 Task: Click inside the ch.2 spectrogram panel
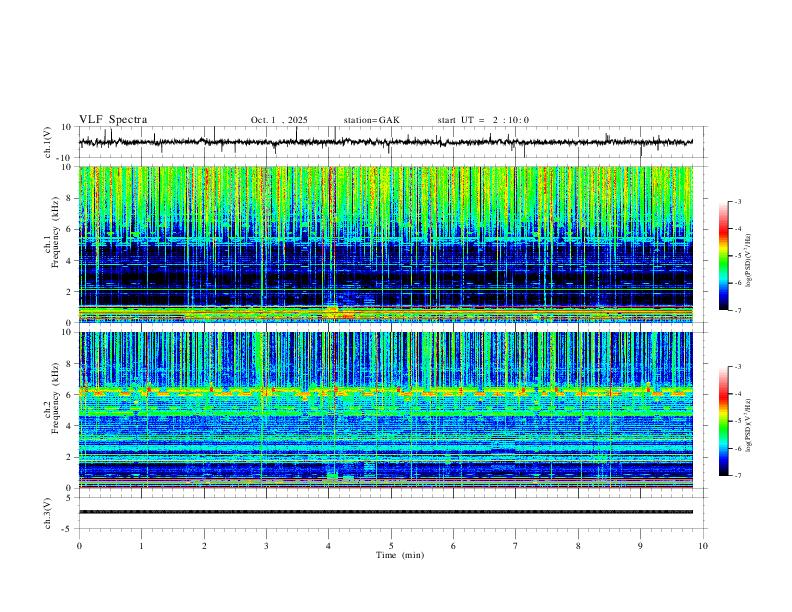point(385,410)
